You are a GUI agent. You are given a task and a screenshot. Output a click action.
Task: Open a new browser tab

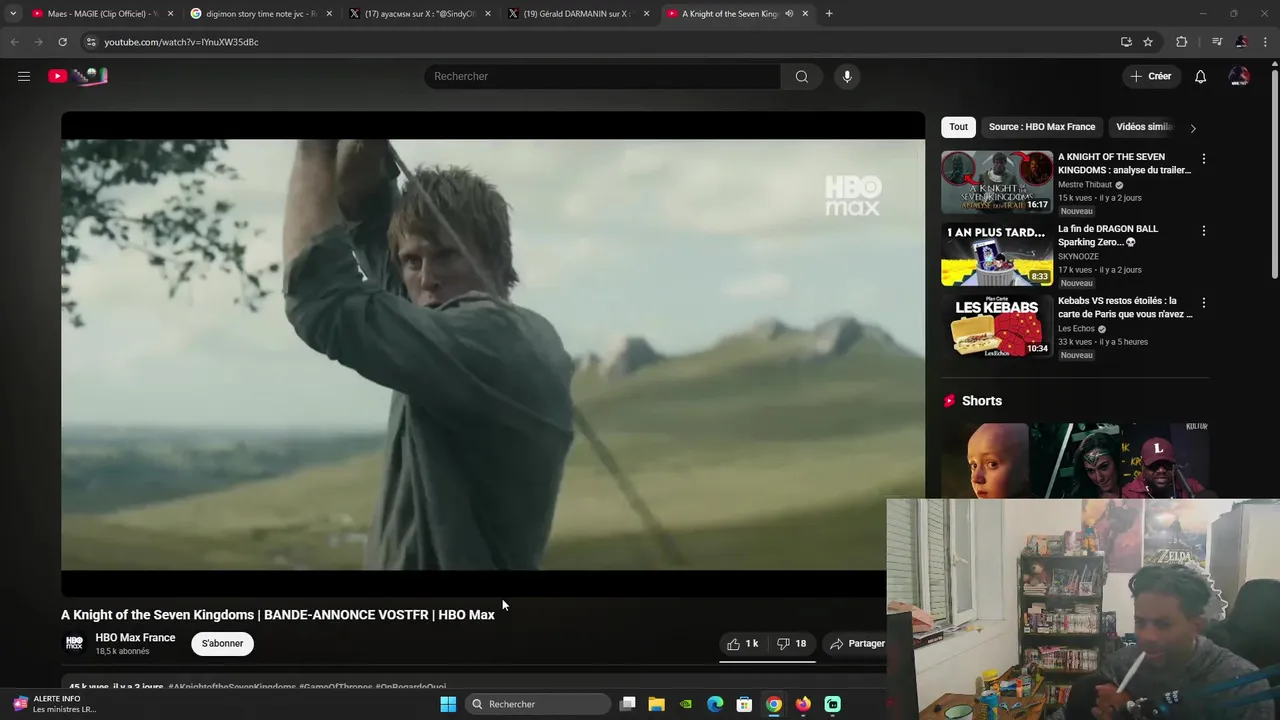click(829, 14)
